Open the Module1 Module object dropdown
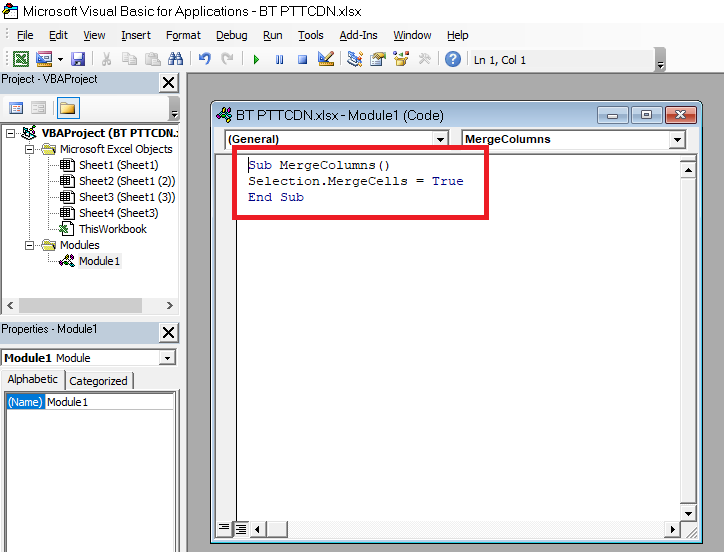The width and height of the screenshot is (724, 552). 168,358
